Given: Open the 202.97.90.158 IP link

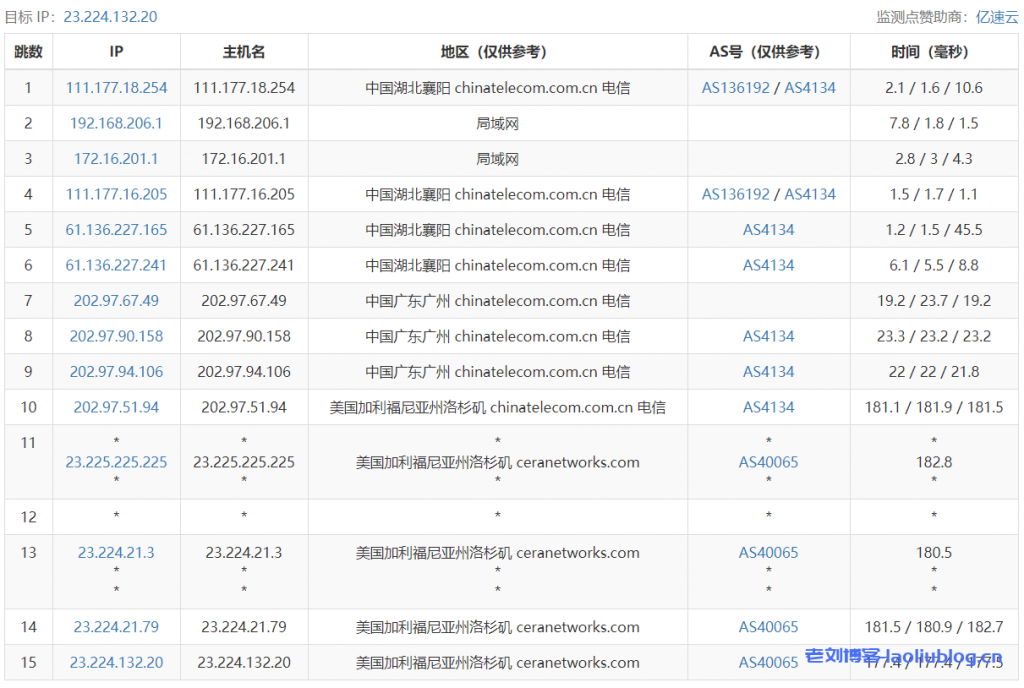Looking at the screenshot, I should coord(116,337).
